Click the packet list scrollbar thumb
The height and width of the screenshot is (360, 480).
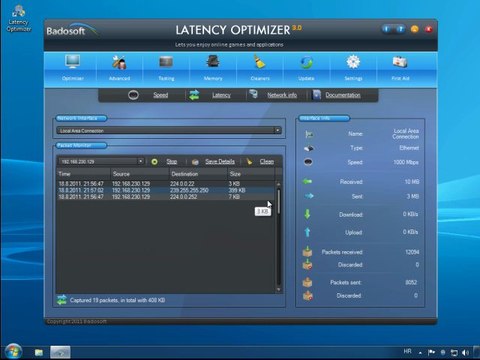(x=279, y=201)
